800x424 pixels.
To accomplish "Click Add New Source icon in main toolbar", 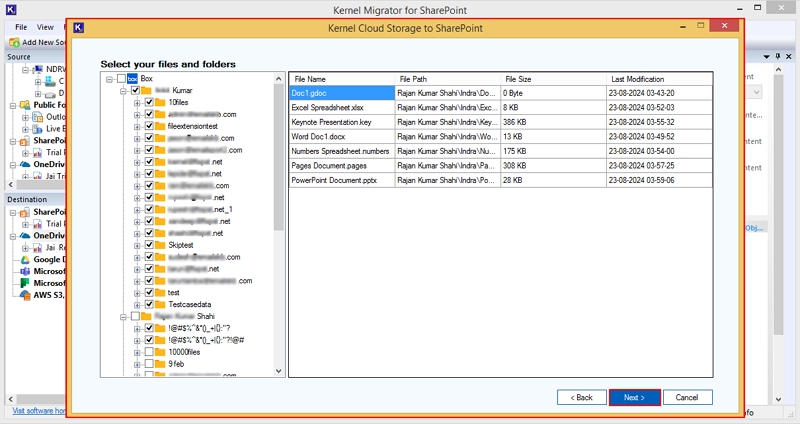I will click(14, 42).
